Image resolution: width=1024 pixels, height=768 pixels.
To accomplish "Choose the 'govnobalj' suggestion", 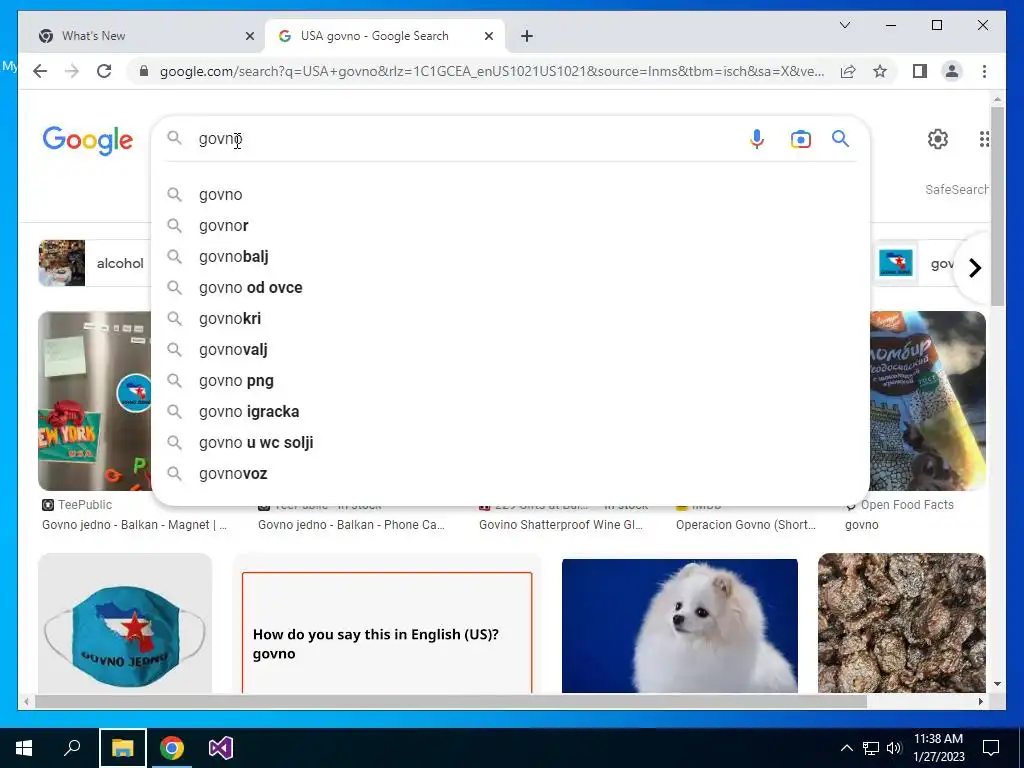I will tap(510, 257).
